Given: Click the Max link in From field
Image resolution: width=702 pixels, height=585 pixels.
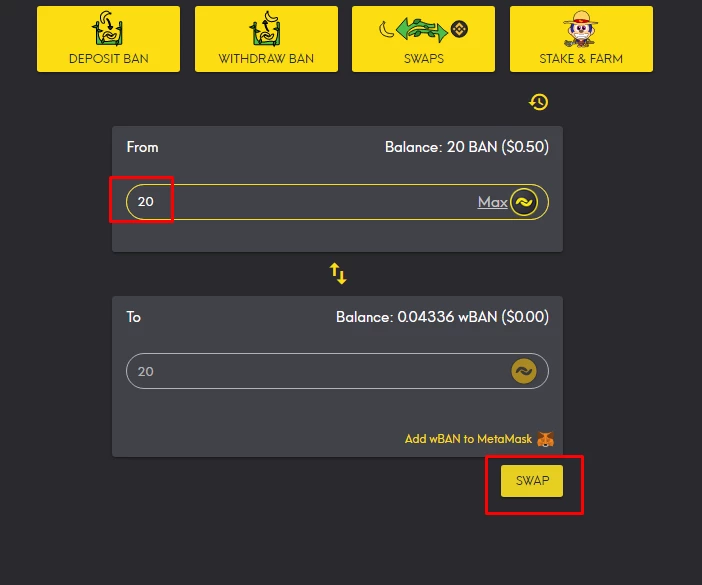Looking at the screenshot, I should coord(492,202).
